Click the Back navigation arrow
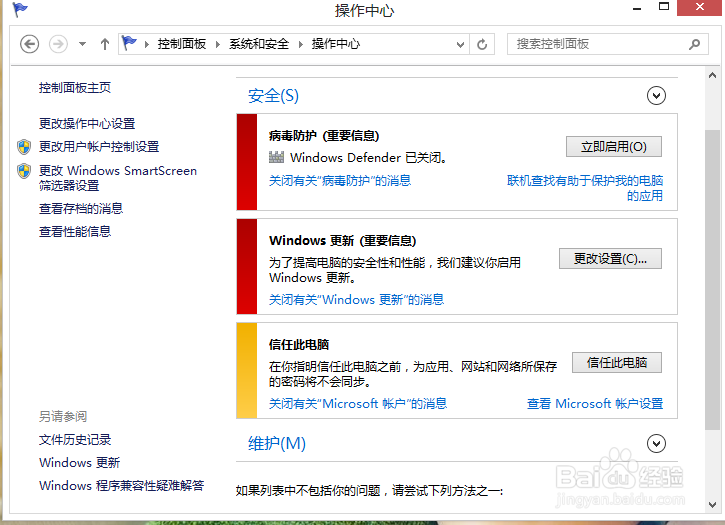The image size is (725, 525). [x=29, y=44]
